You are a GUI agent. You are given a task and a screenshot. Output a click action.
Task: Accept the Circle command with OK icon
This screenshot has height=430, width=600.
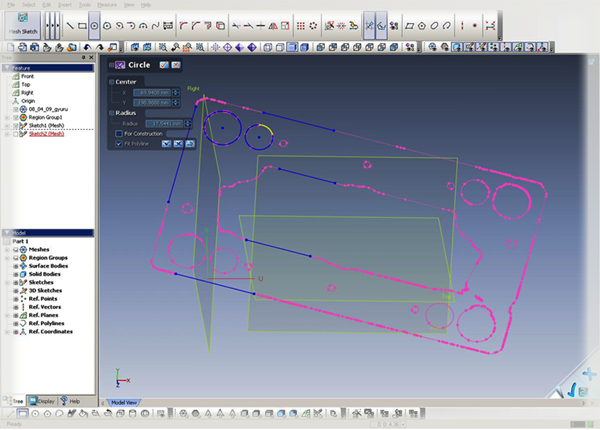click(x=164, y=65)
